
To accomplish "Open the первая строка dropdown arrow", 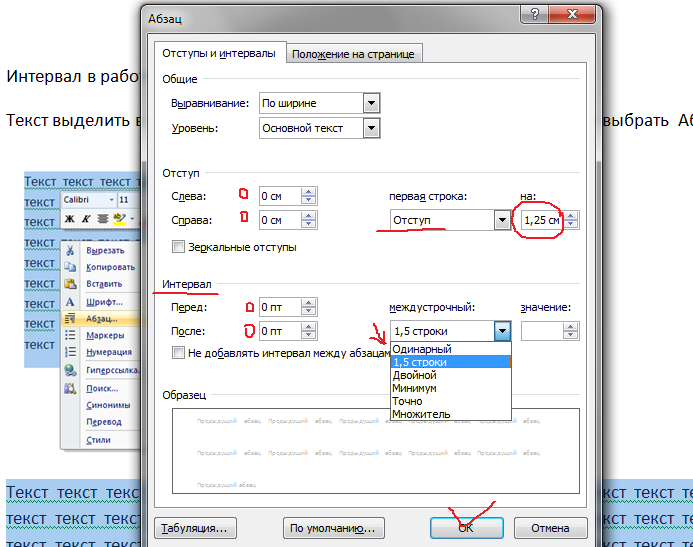I will pos(502,220).
